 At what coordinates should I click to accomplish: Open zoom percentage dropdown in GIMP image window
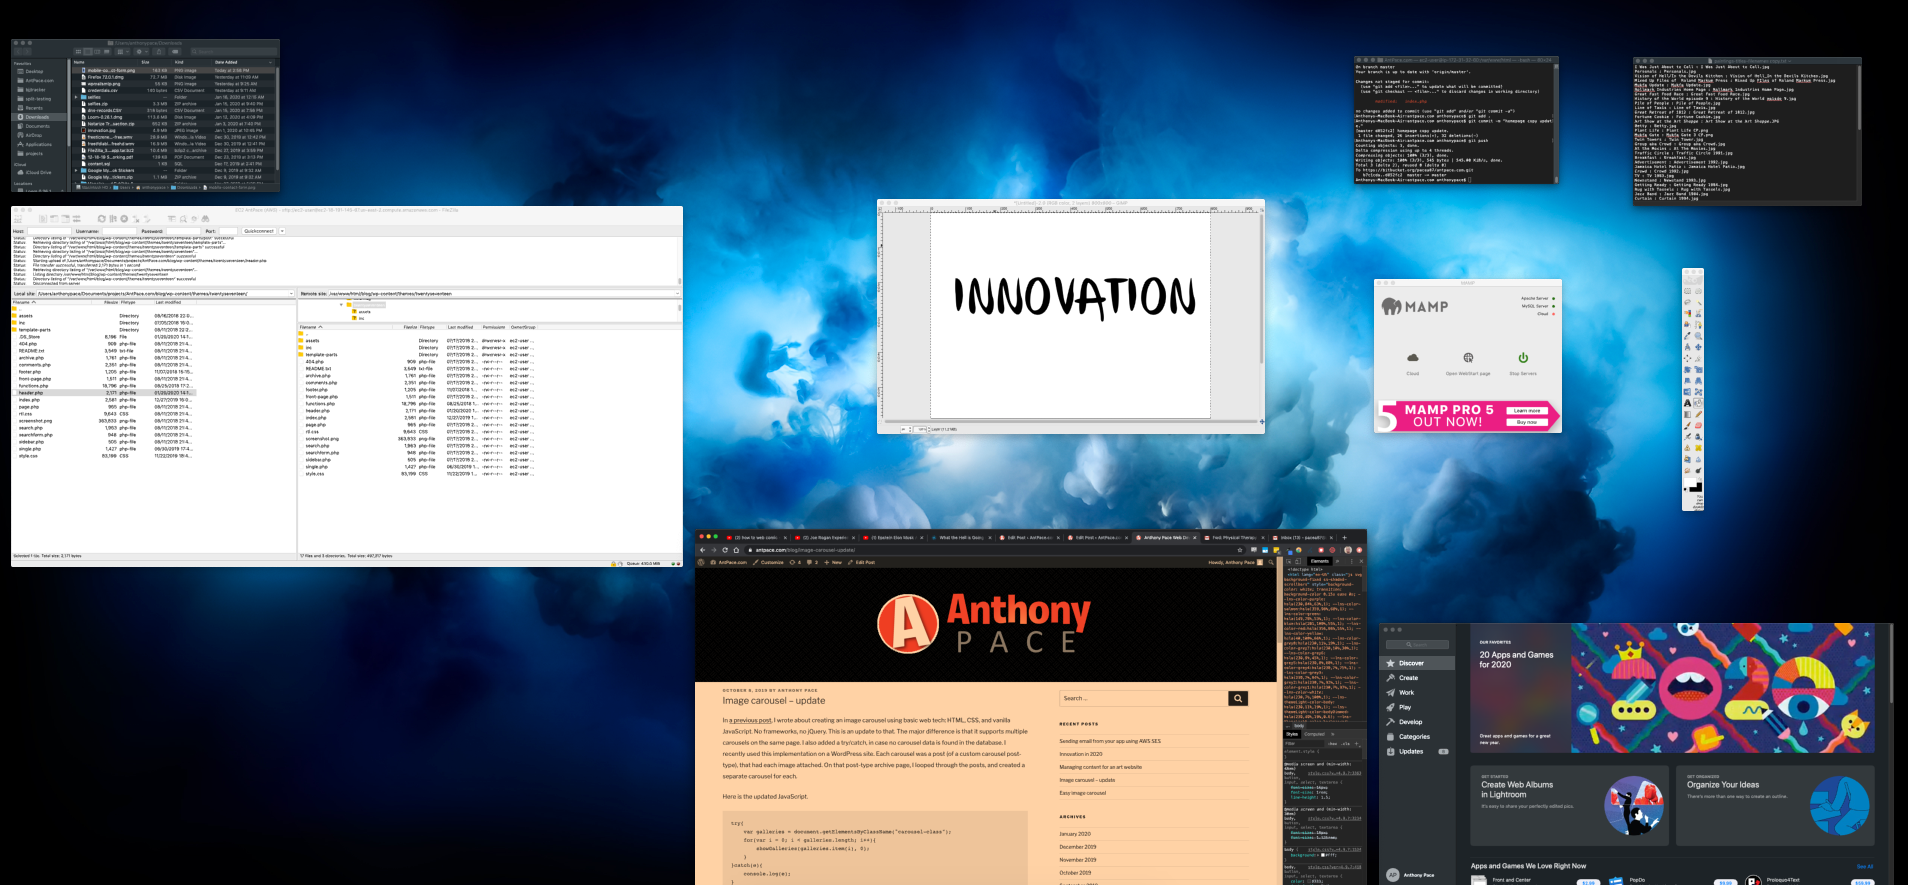pos(929,429)
